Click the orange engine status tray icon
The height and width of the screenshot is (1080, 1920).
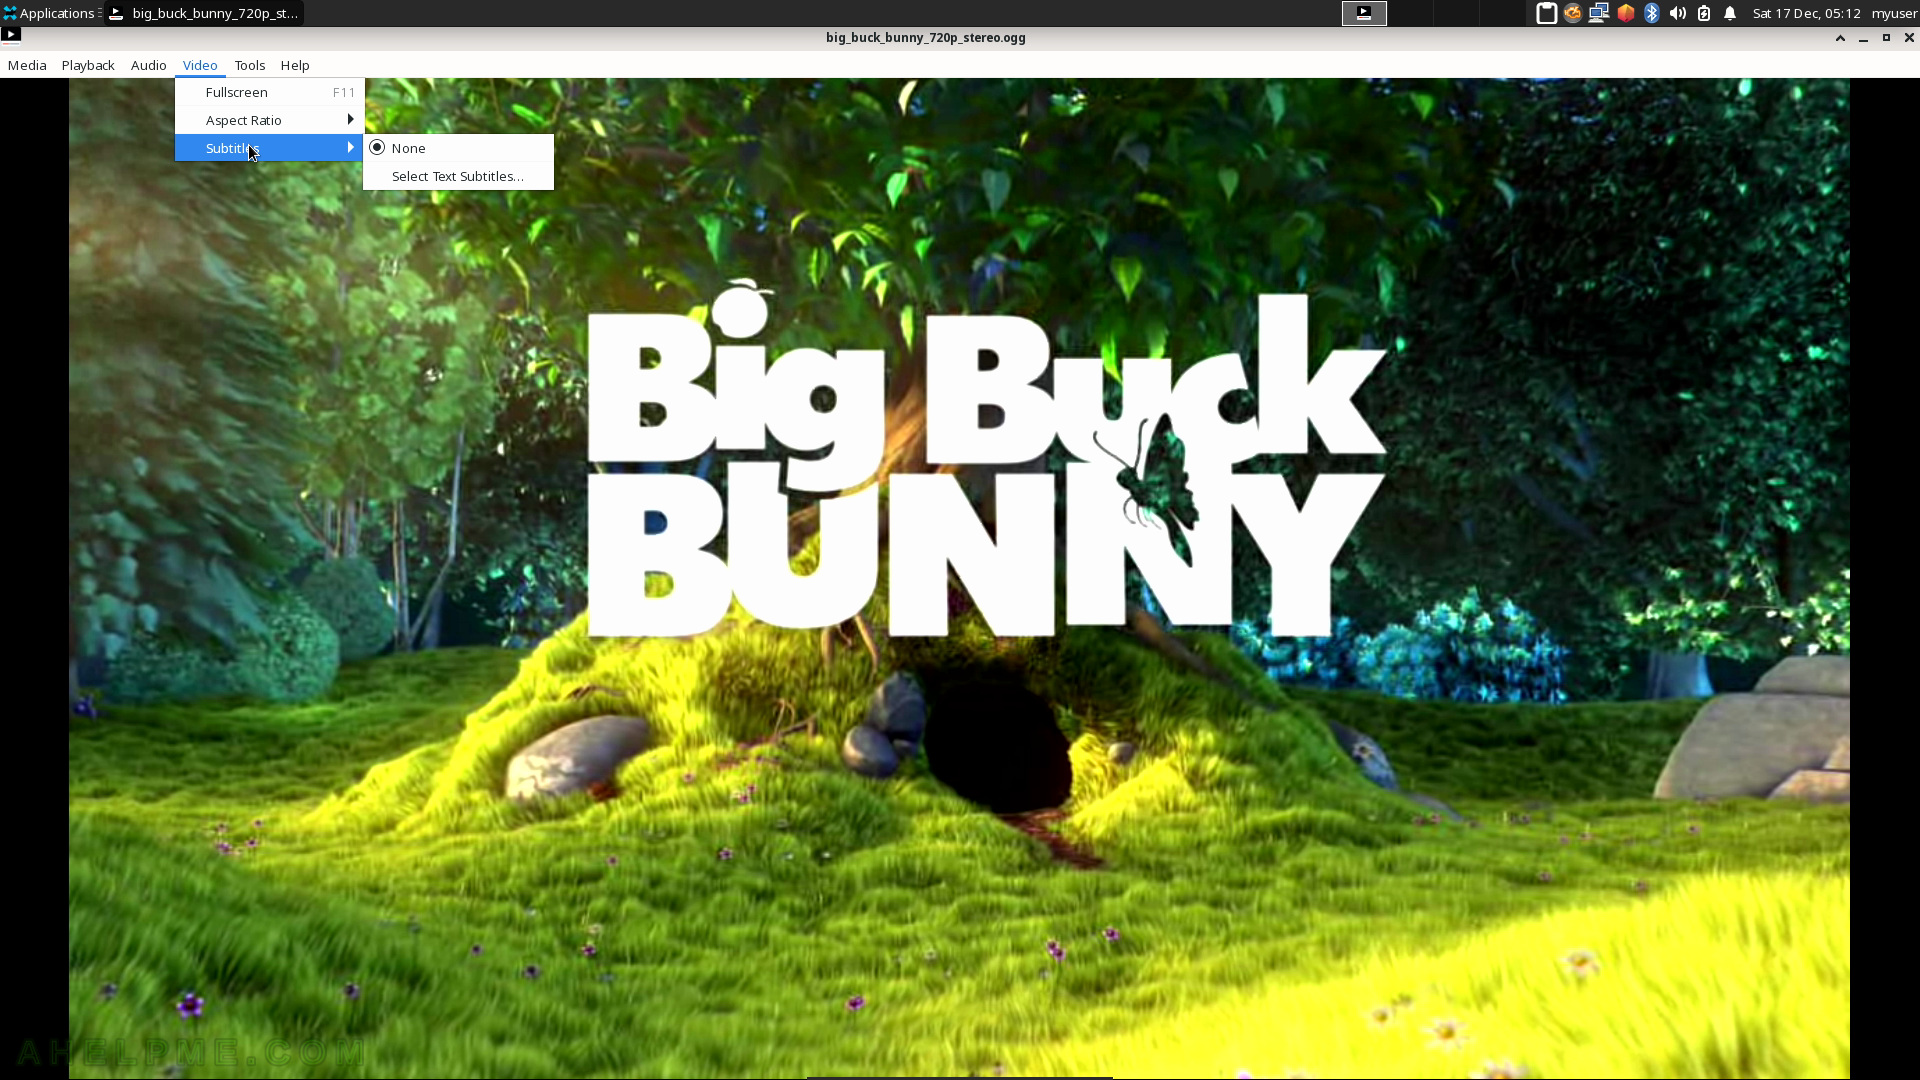[1573, 13]
